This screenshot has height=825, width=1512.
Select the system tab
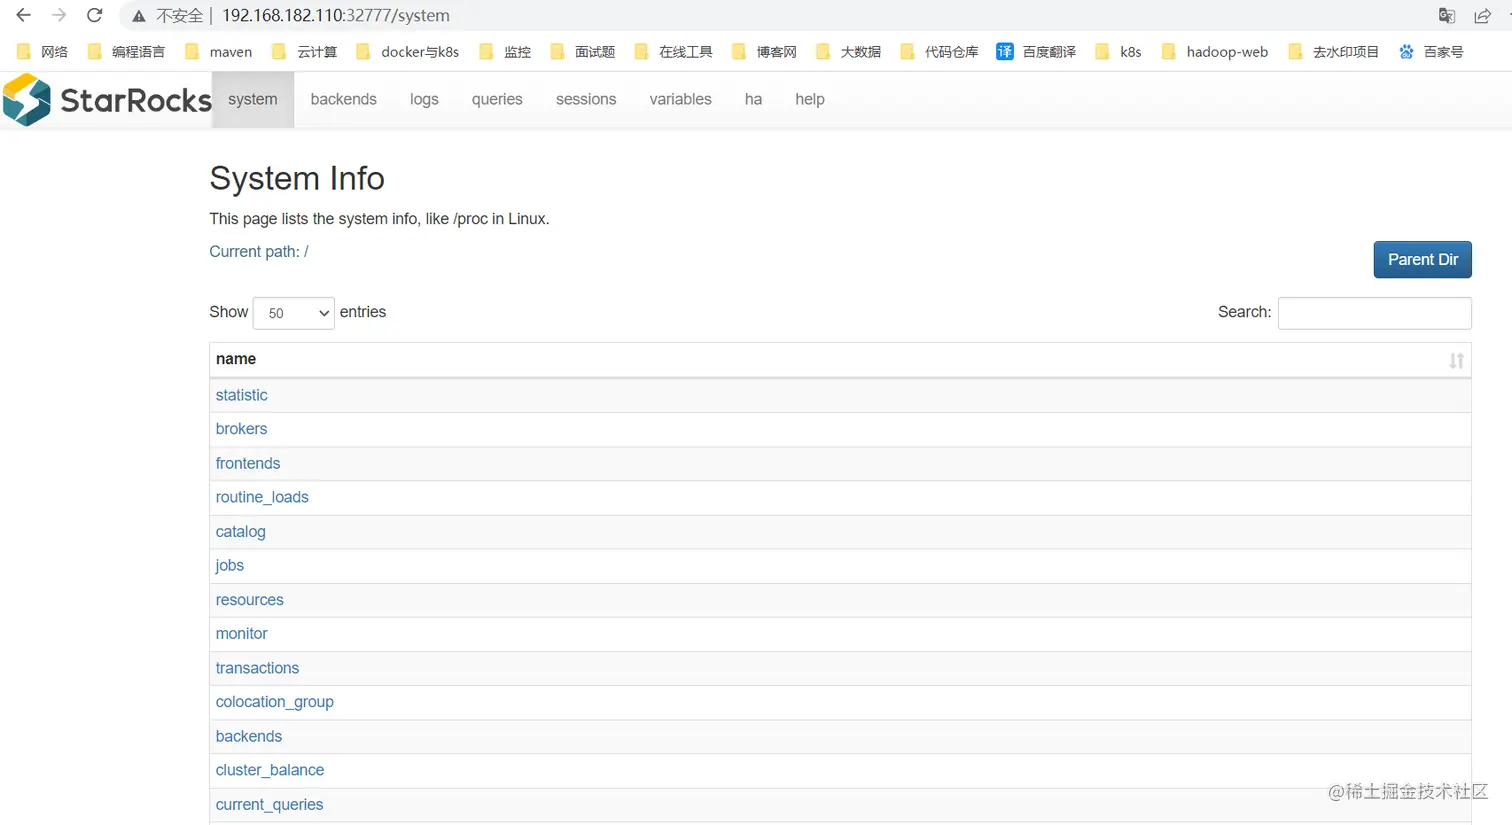[253, 99]
